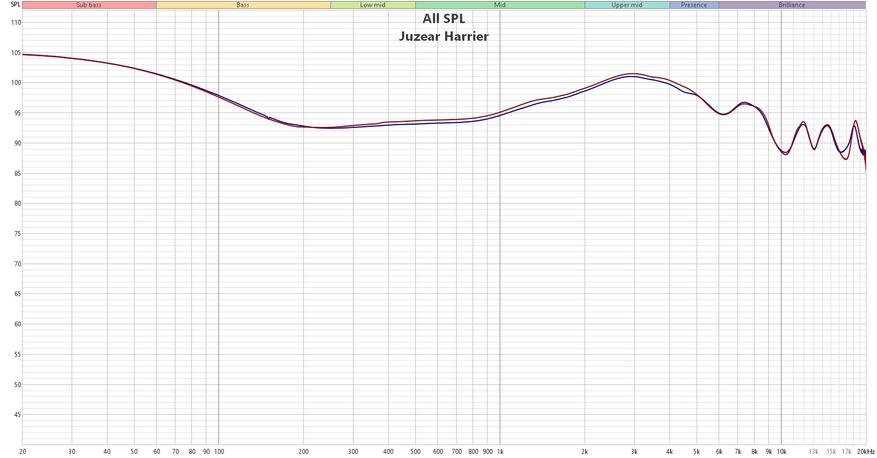Click the 700 label on the frequency axis

(x=457, y=451)
